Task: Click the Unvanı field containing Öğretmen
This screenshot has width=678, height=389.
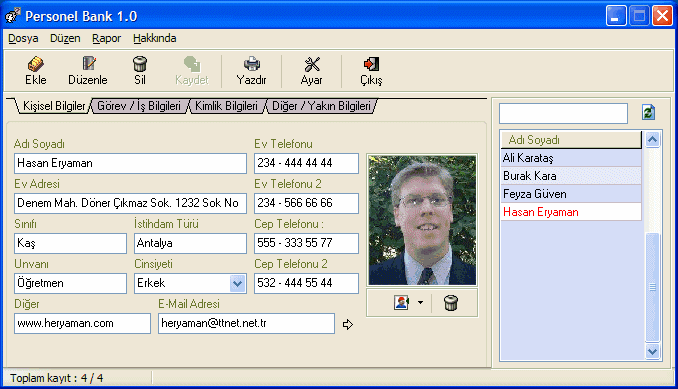Action: 70,284
